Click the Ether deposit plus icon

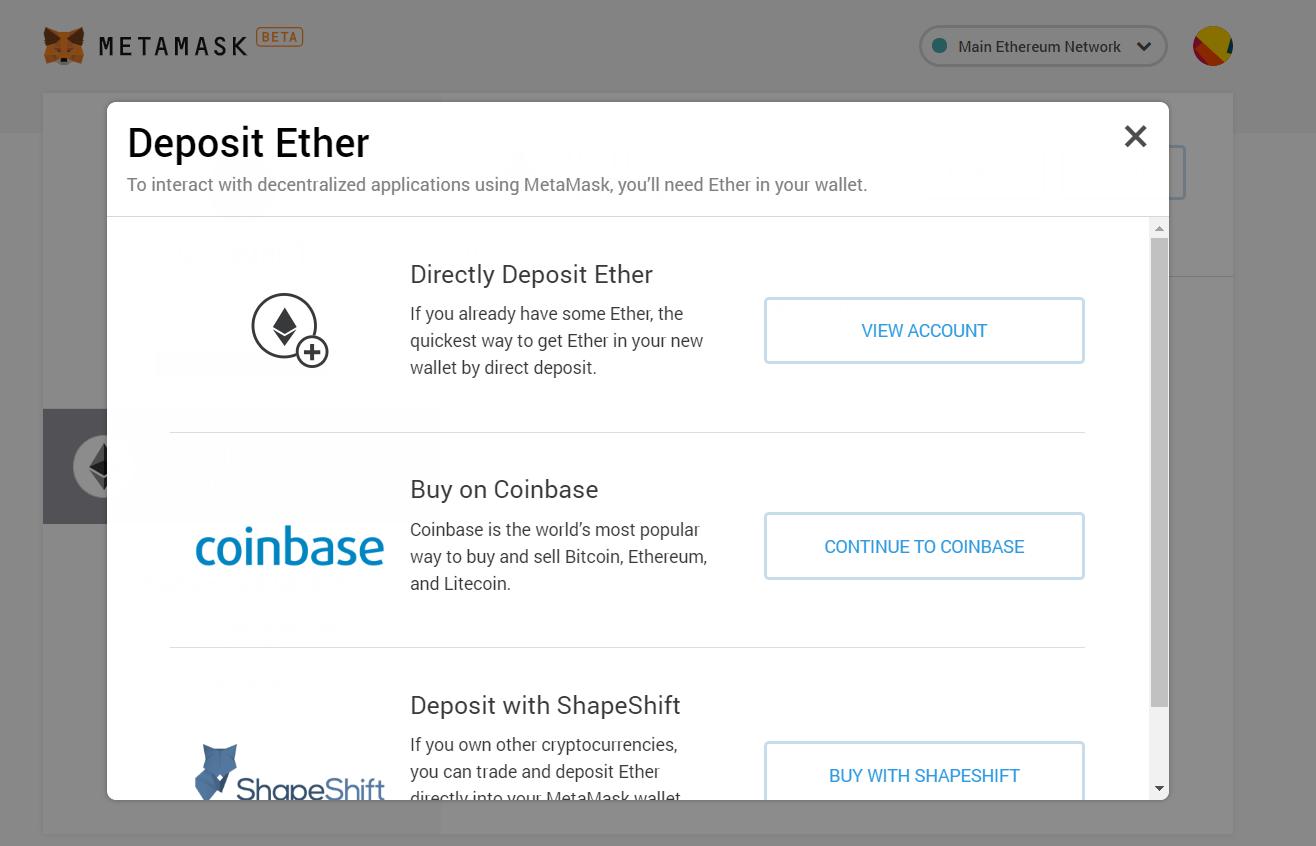290,330
